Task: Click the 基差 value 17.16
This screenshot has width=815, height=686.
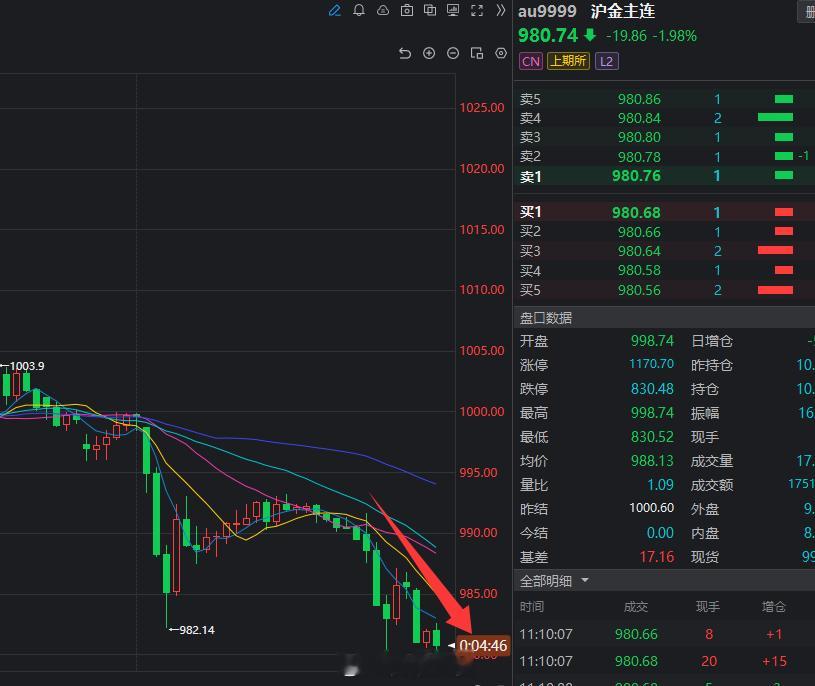Action: click(656, 557)
